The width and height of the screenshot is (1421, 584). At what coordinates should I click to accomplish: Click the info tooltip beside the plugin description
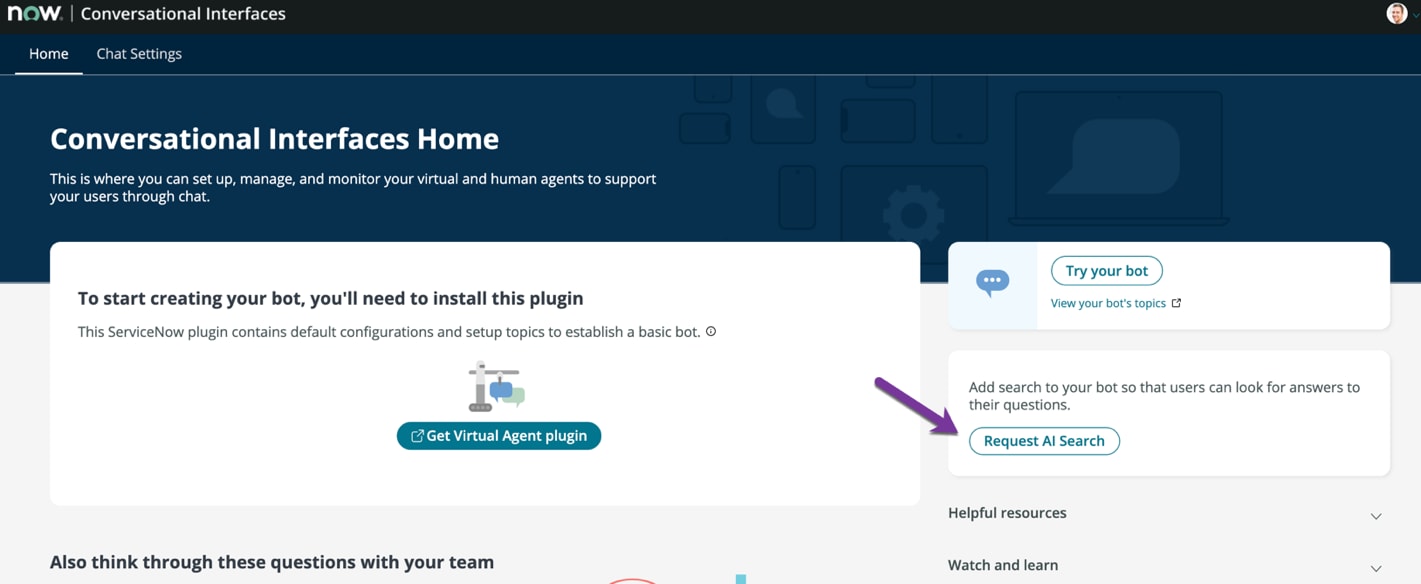coord(711,331)
